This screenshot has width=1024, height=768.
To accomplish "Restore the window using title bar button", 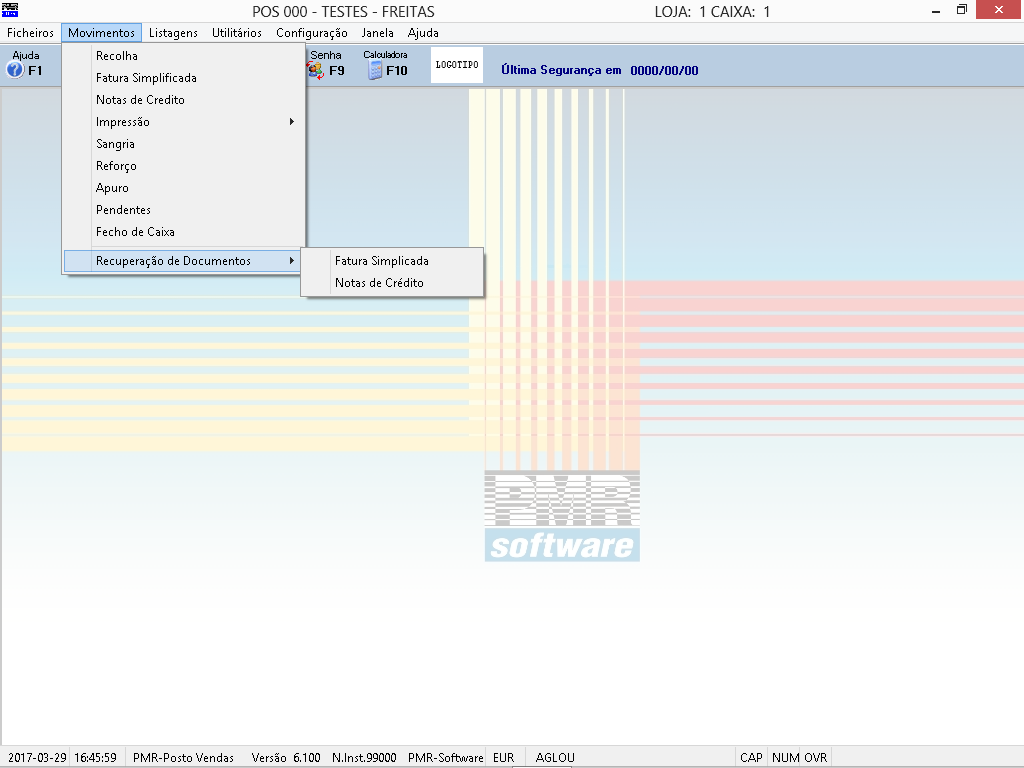I will point(962,10).
